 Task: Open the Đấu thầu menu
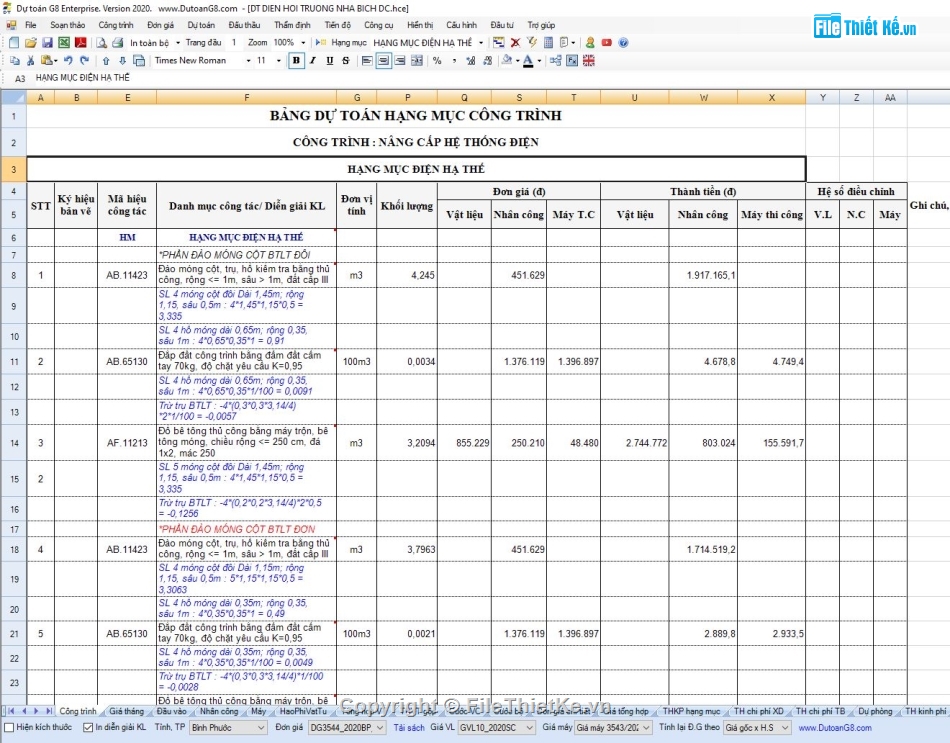tap(244, 25)
